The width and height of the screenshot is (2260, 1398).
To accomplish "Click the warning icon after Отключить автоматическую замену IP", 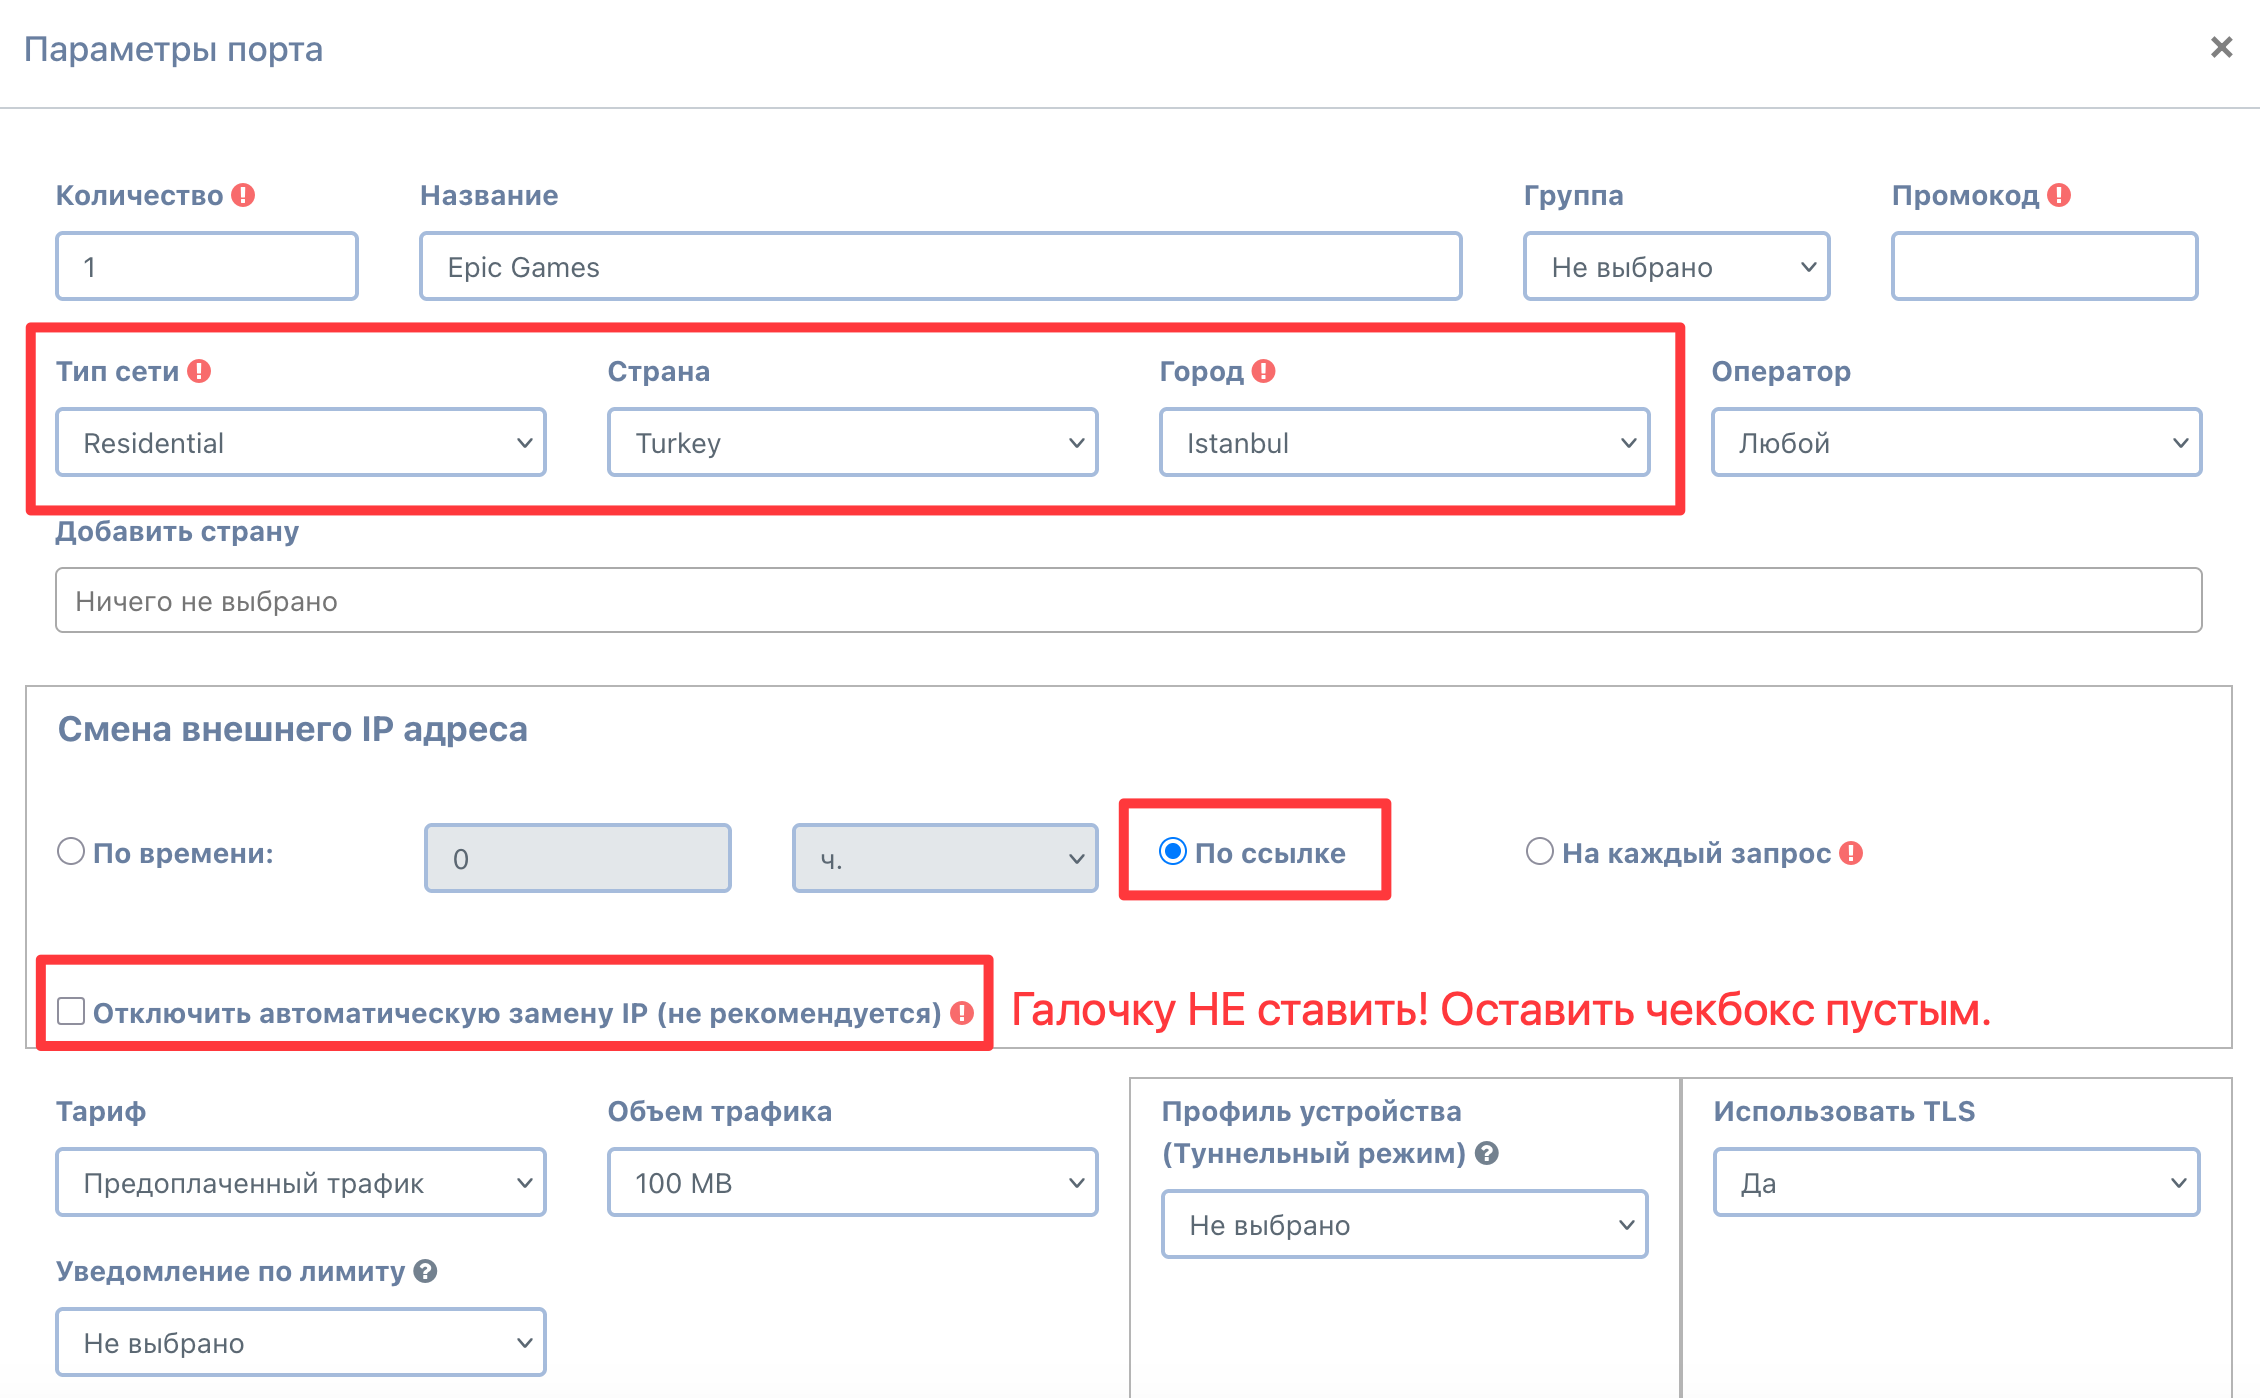I will pyautogui.click(x=962, y=1013).
